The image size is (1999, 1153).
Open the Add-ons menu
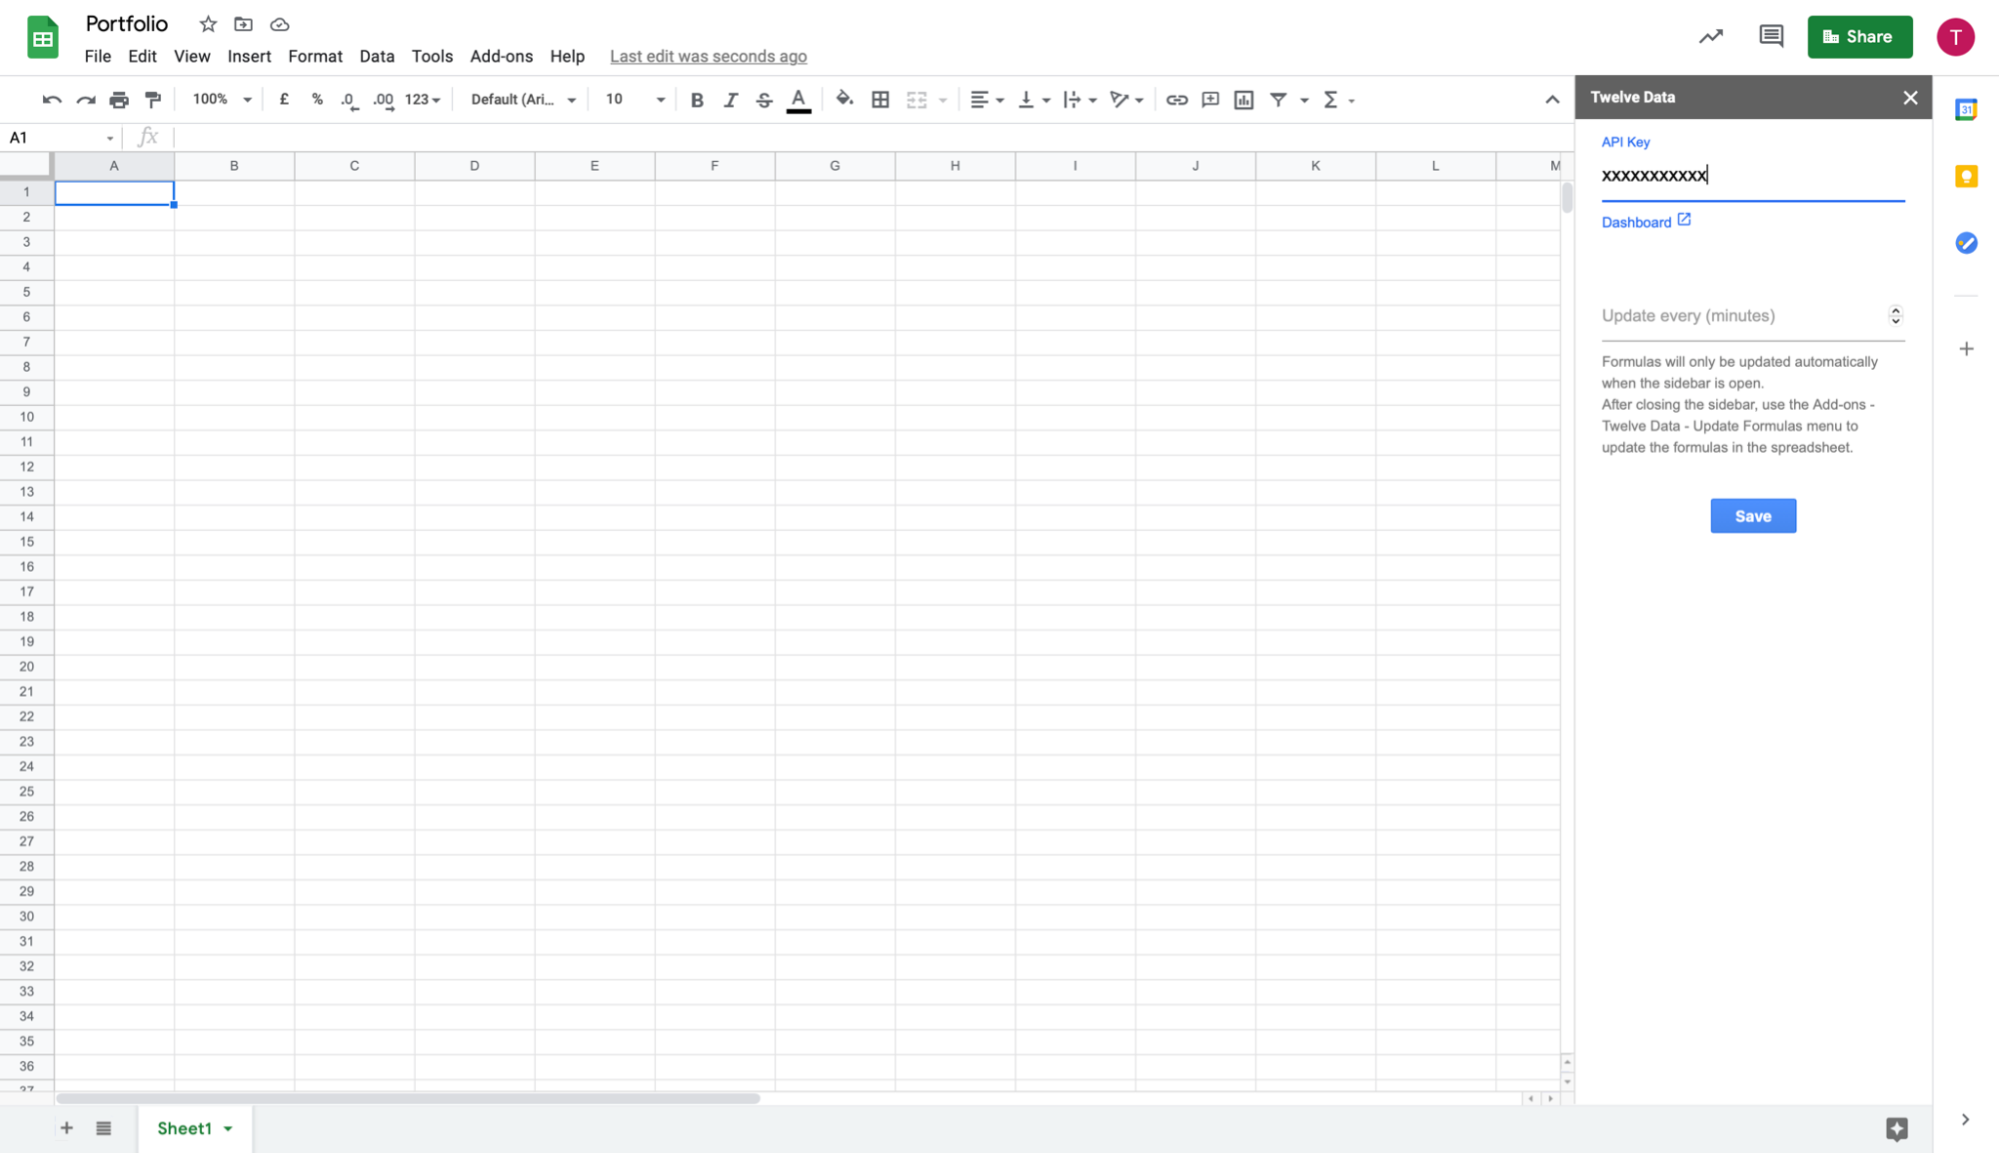click(x=501, y=57)
